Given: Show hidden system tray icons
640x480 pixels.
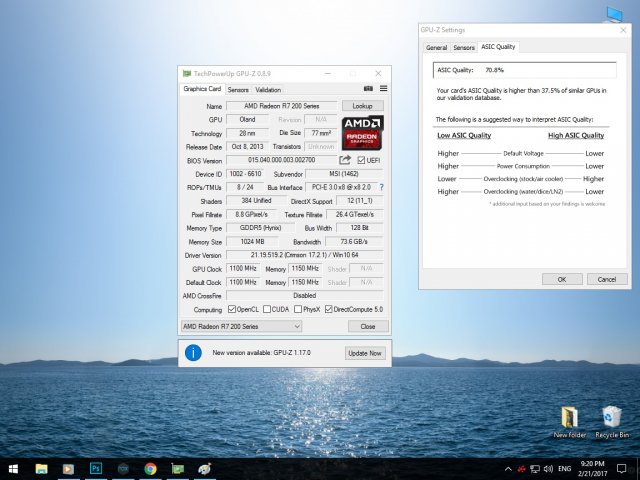Looking at the screenshot, I should [x=506, y=468].
